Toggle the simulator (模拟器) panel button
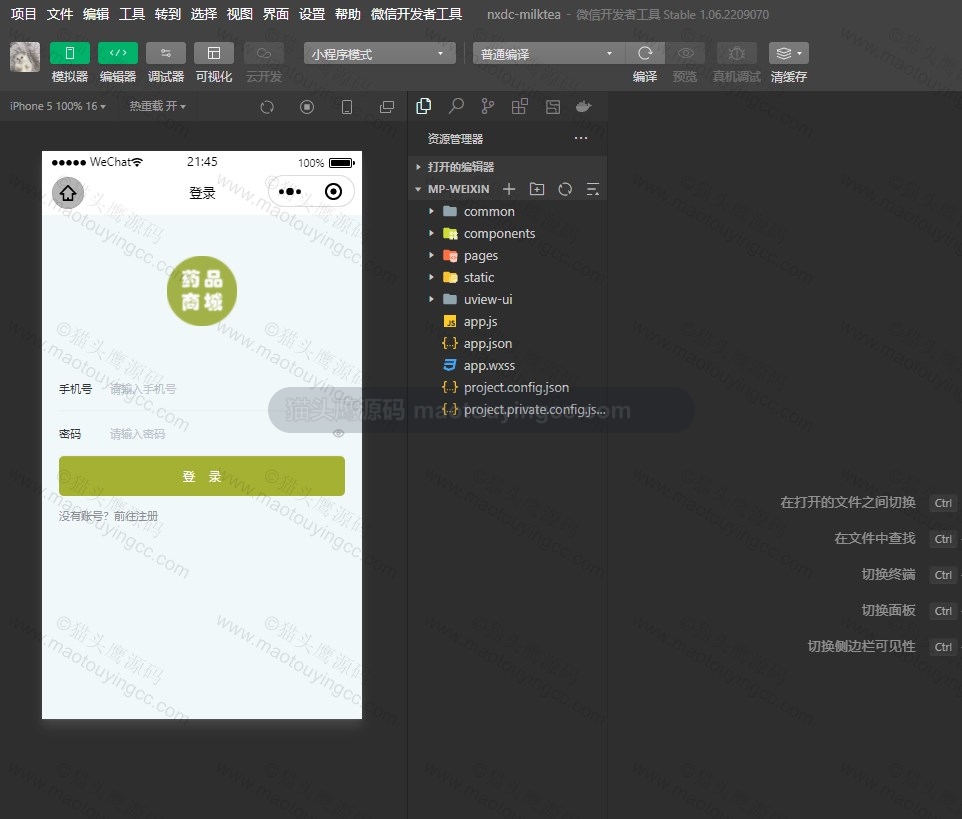 point(69,53)
